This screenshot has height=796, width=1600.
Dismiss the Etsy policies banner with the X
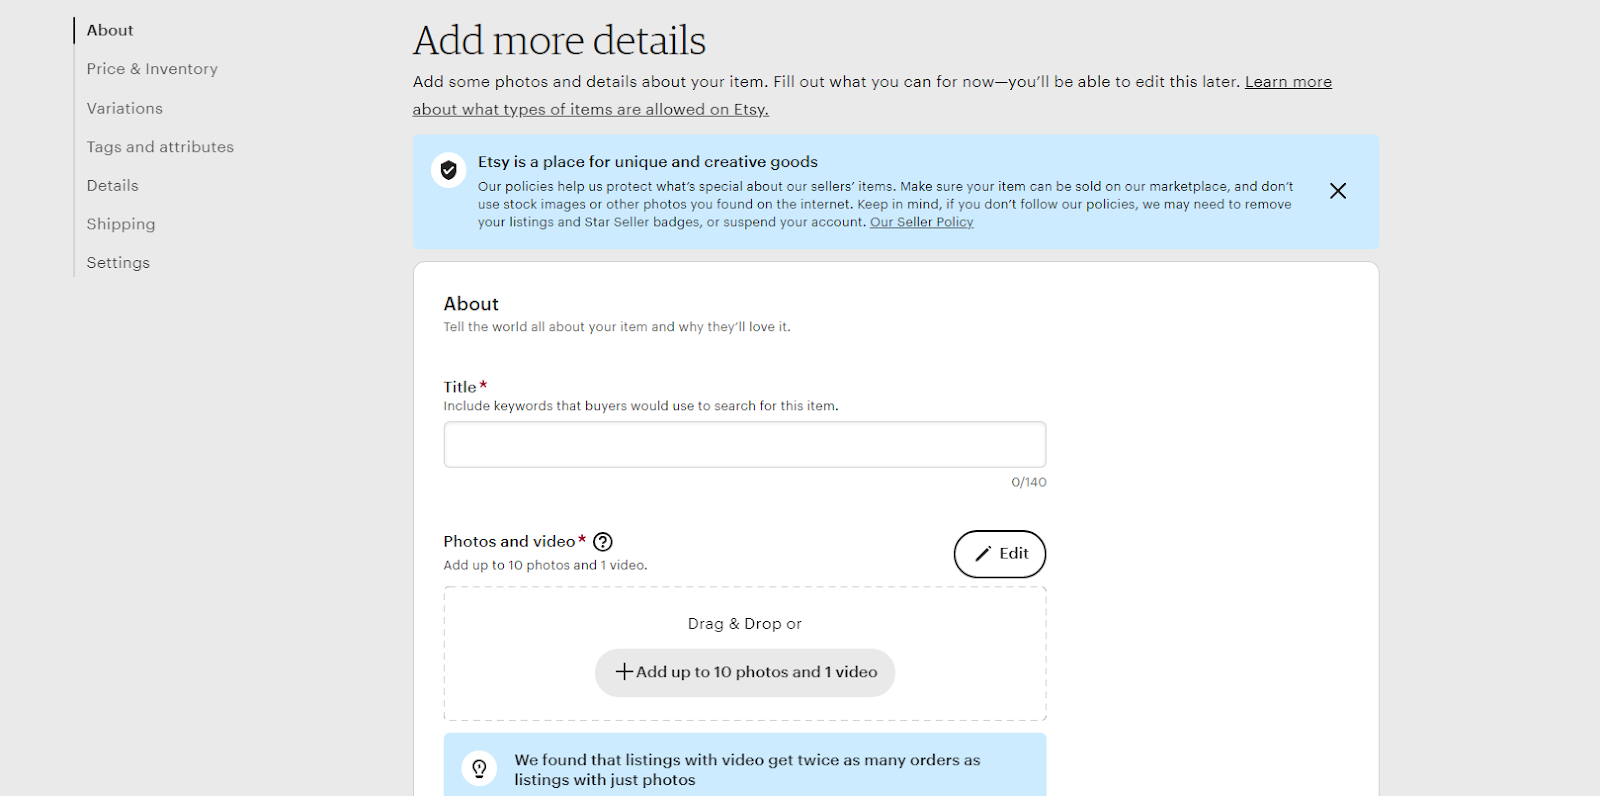(x=1337, y=190)
